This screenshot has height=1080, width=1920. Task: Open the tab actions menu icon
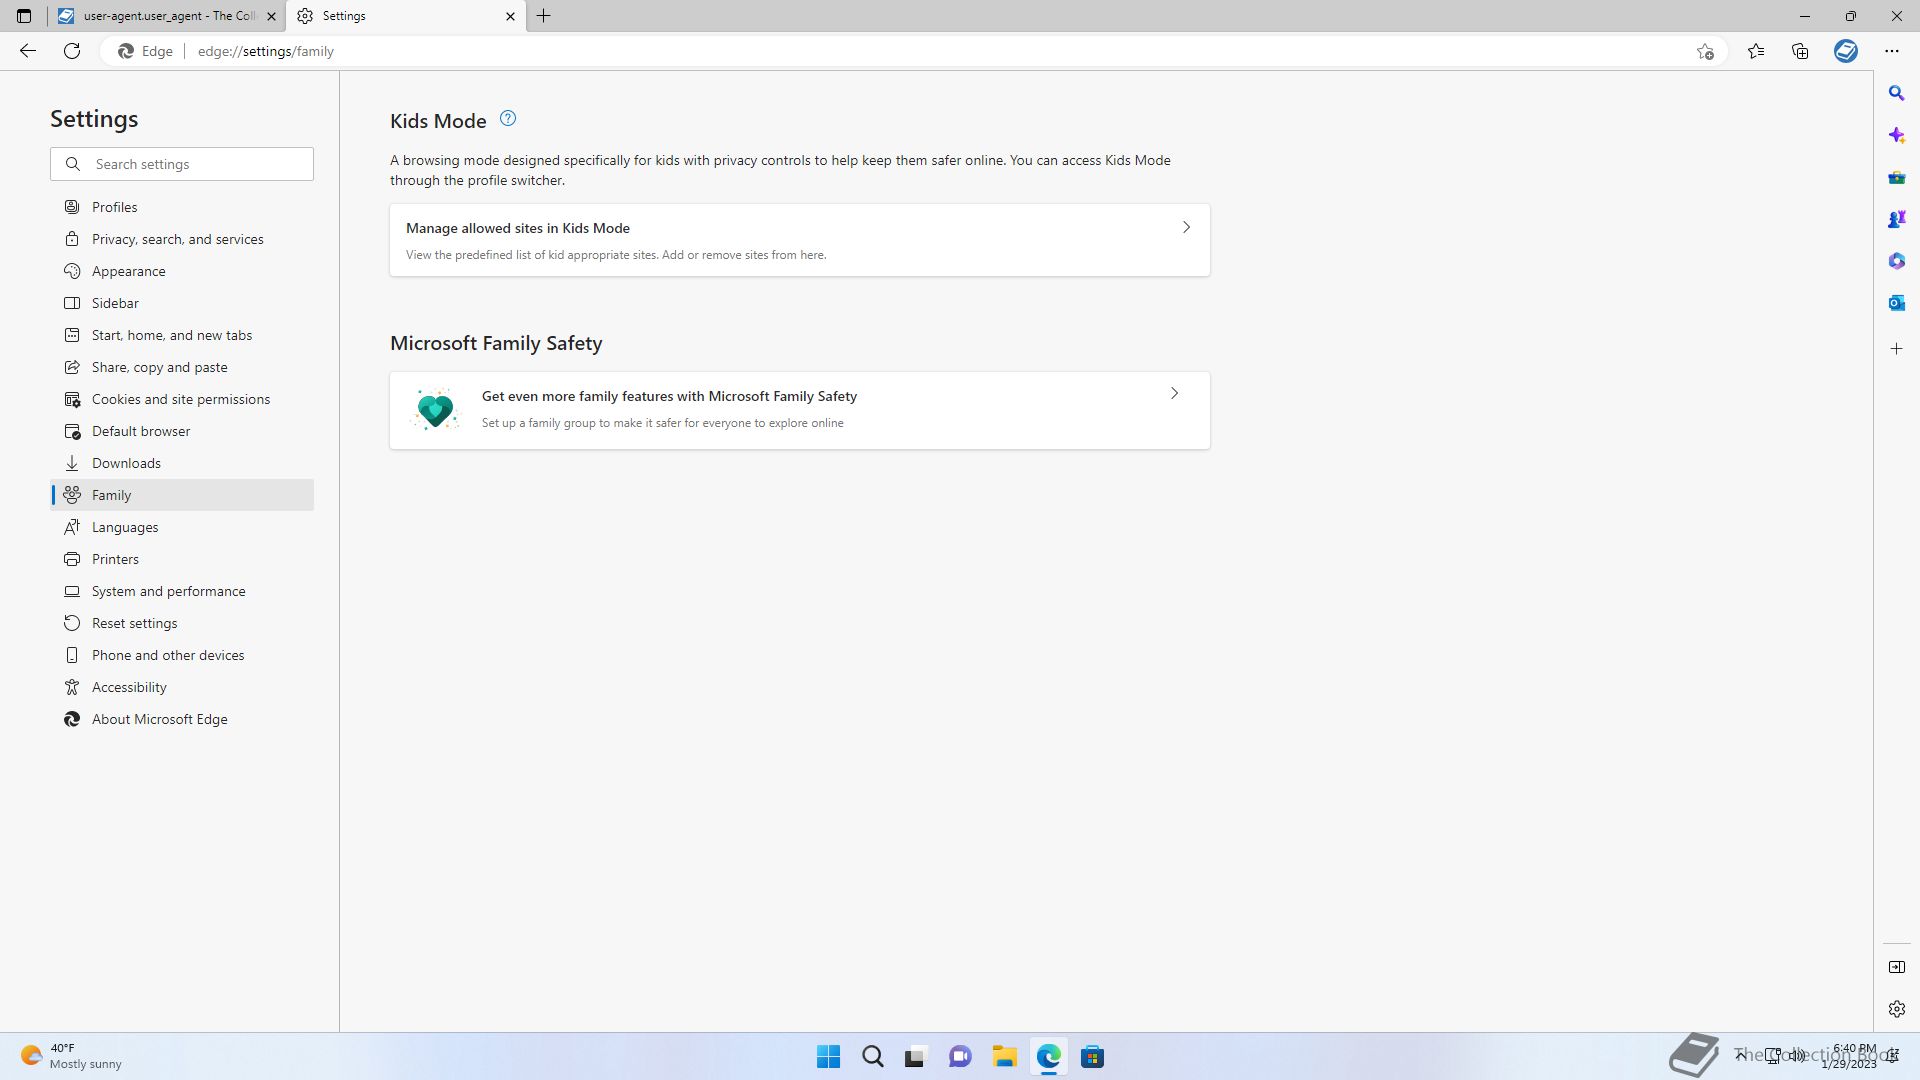[x=24, y=16]
